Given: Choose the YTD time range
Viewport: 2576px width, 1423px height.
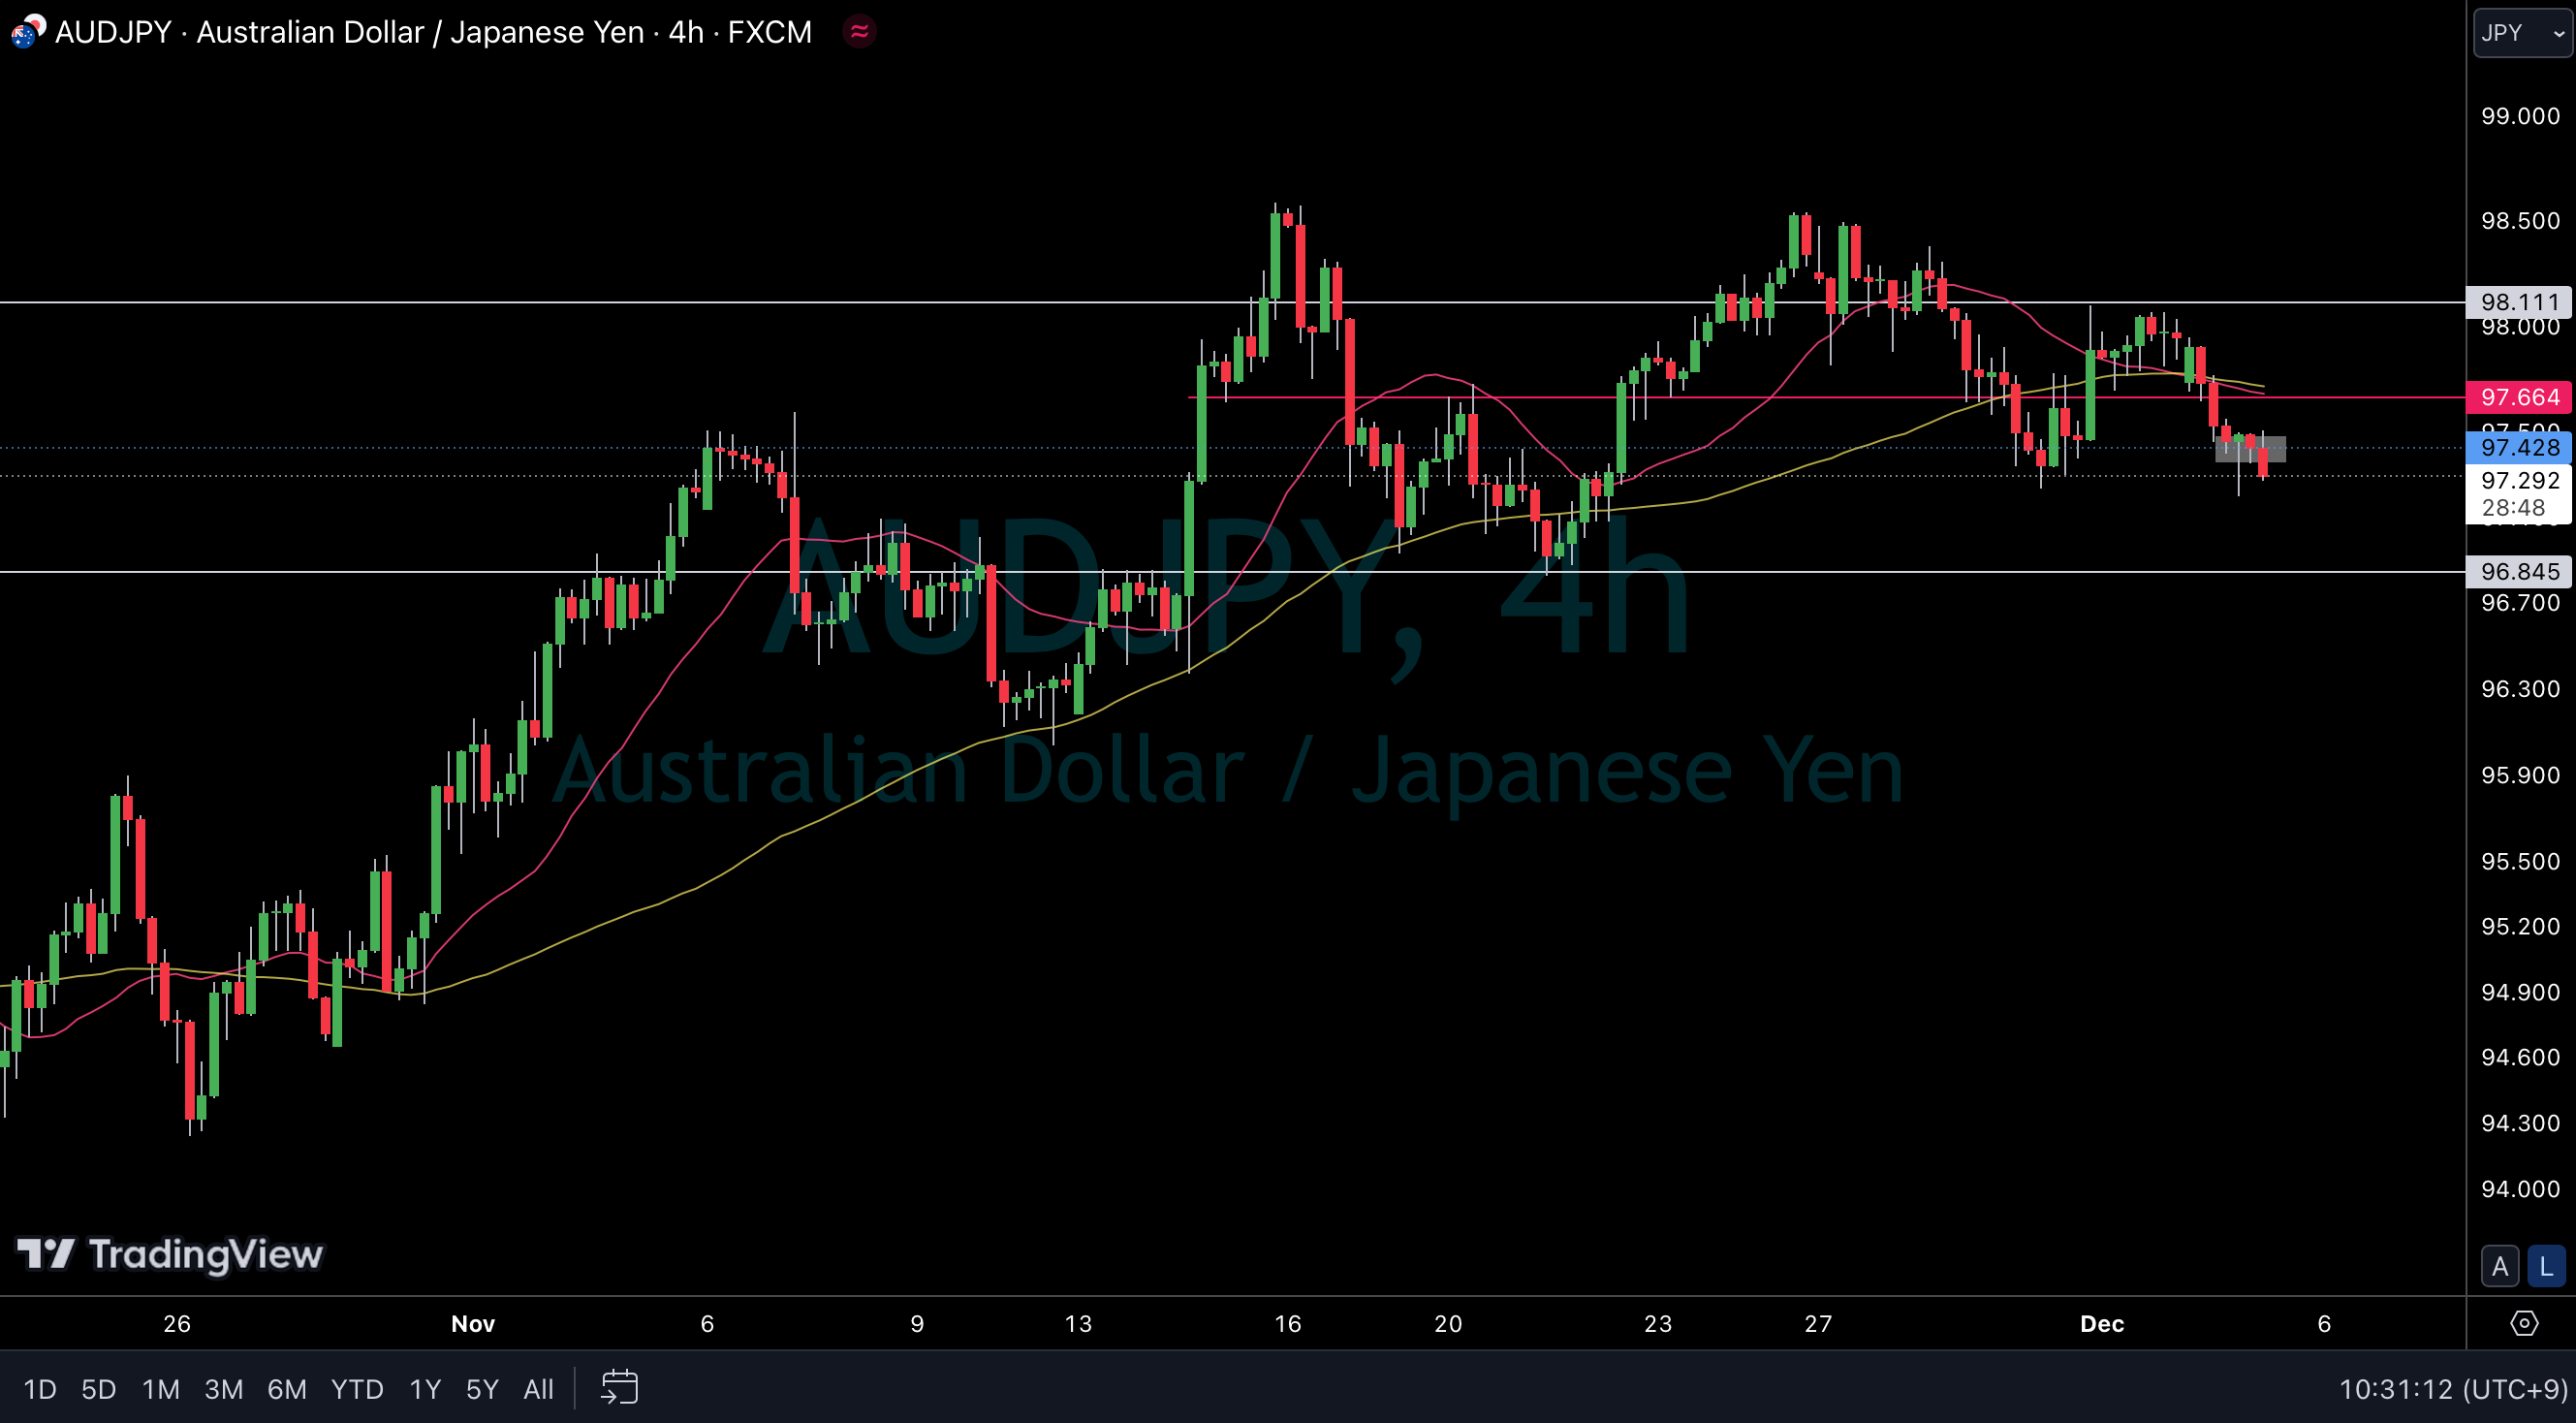Looking at the screenshot, I should (x=357, y=1389).
